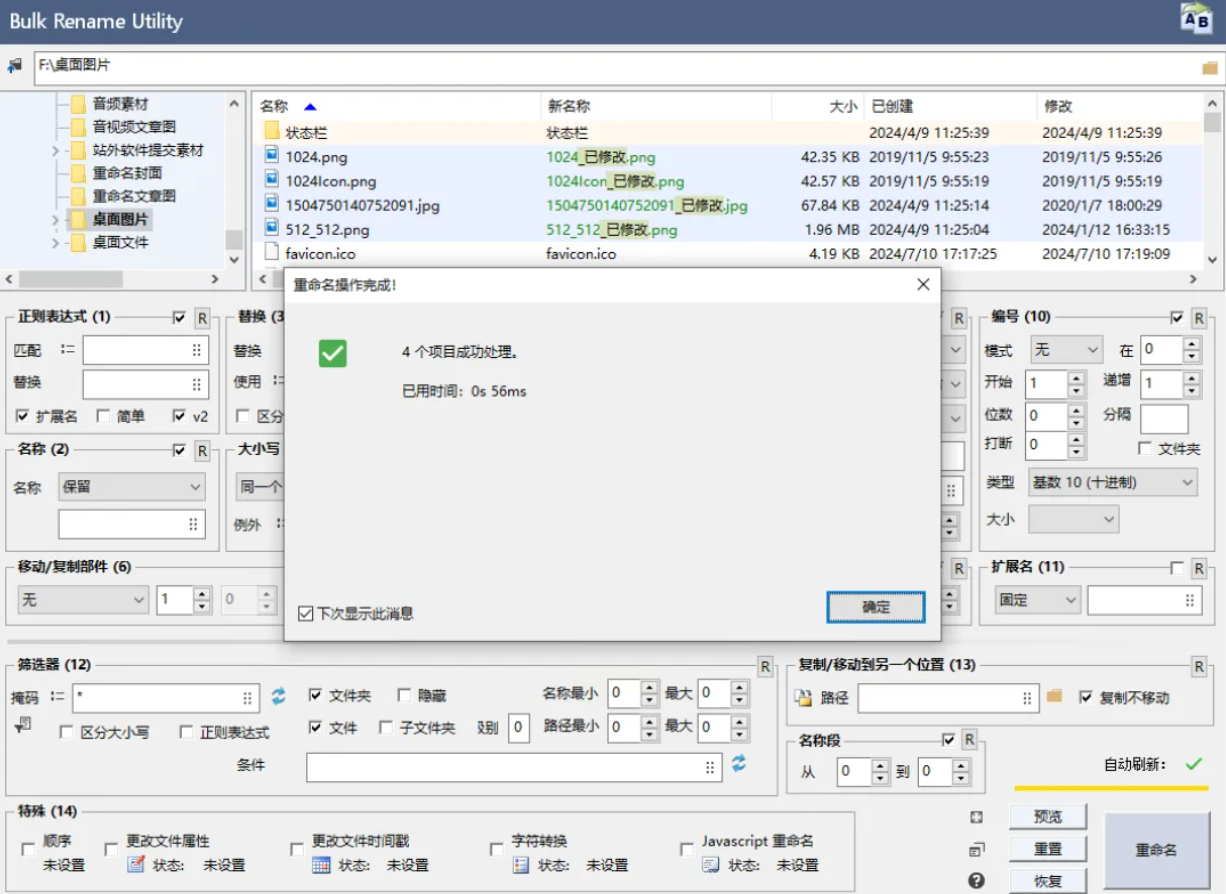
Task: Open the numbering type dropdown 基数 10
Action: click(x=1112, y=482)
